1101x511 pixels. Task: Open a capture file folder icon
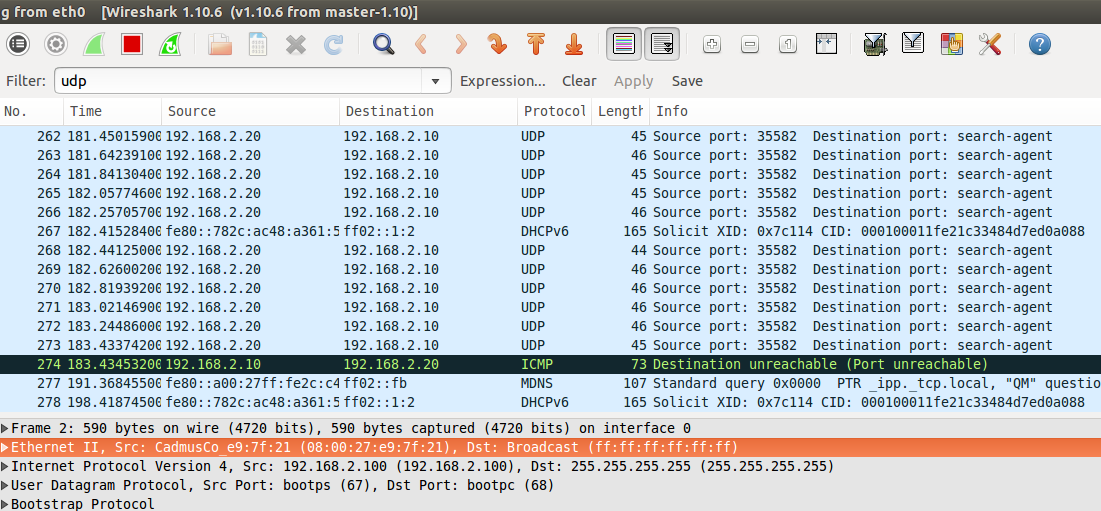point(220,44)
